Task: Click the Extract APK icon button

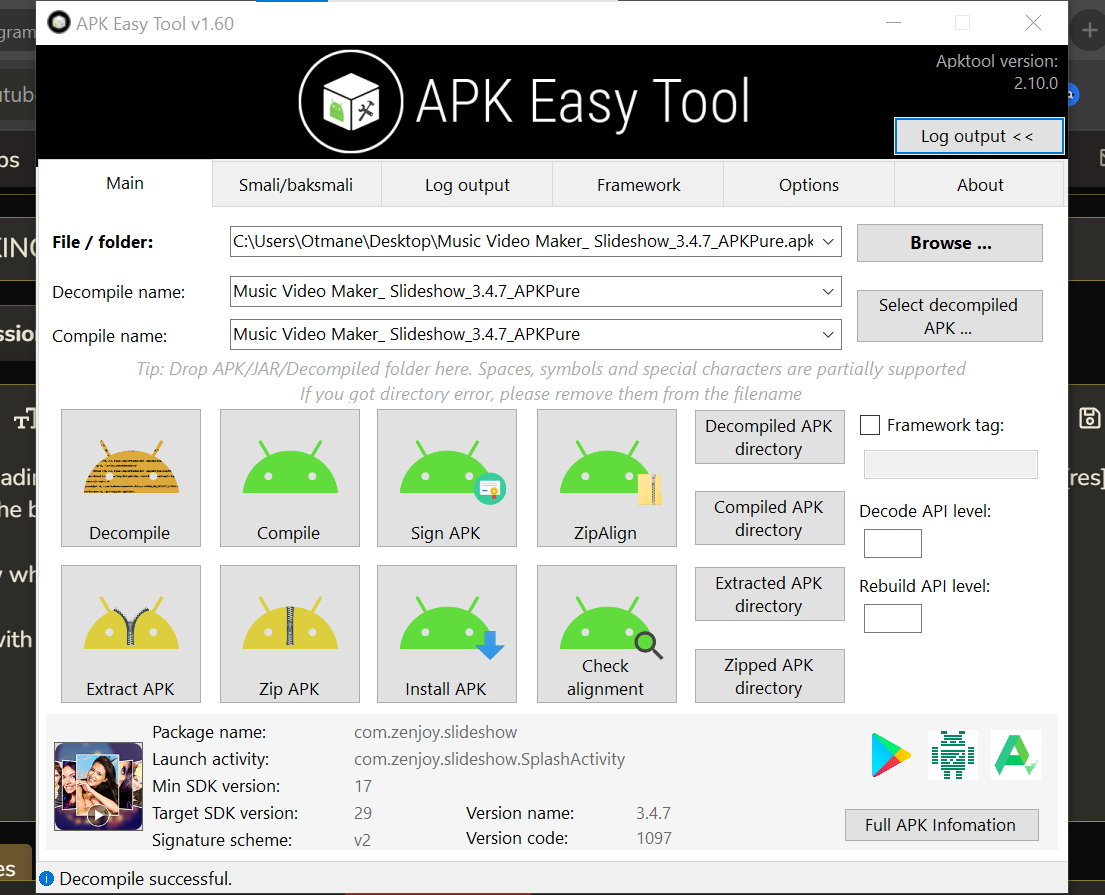Action: pyautogui.click(x=131, y=634)
